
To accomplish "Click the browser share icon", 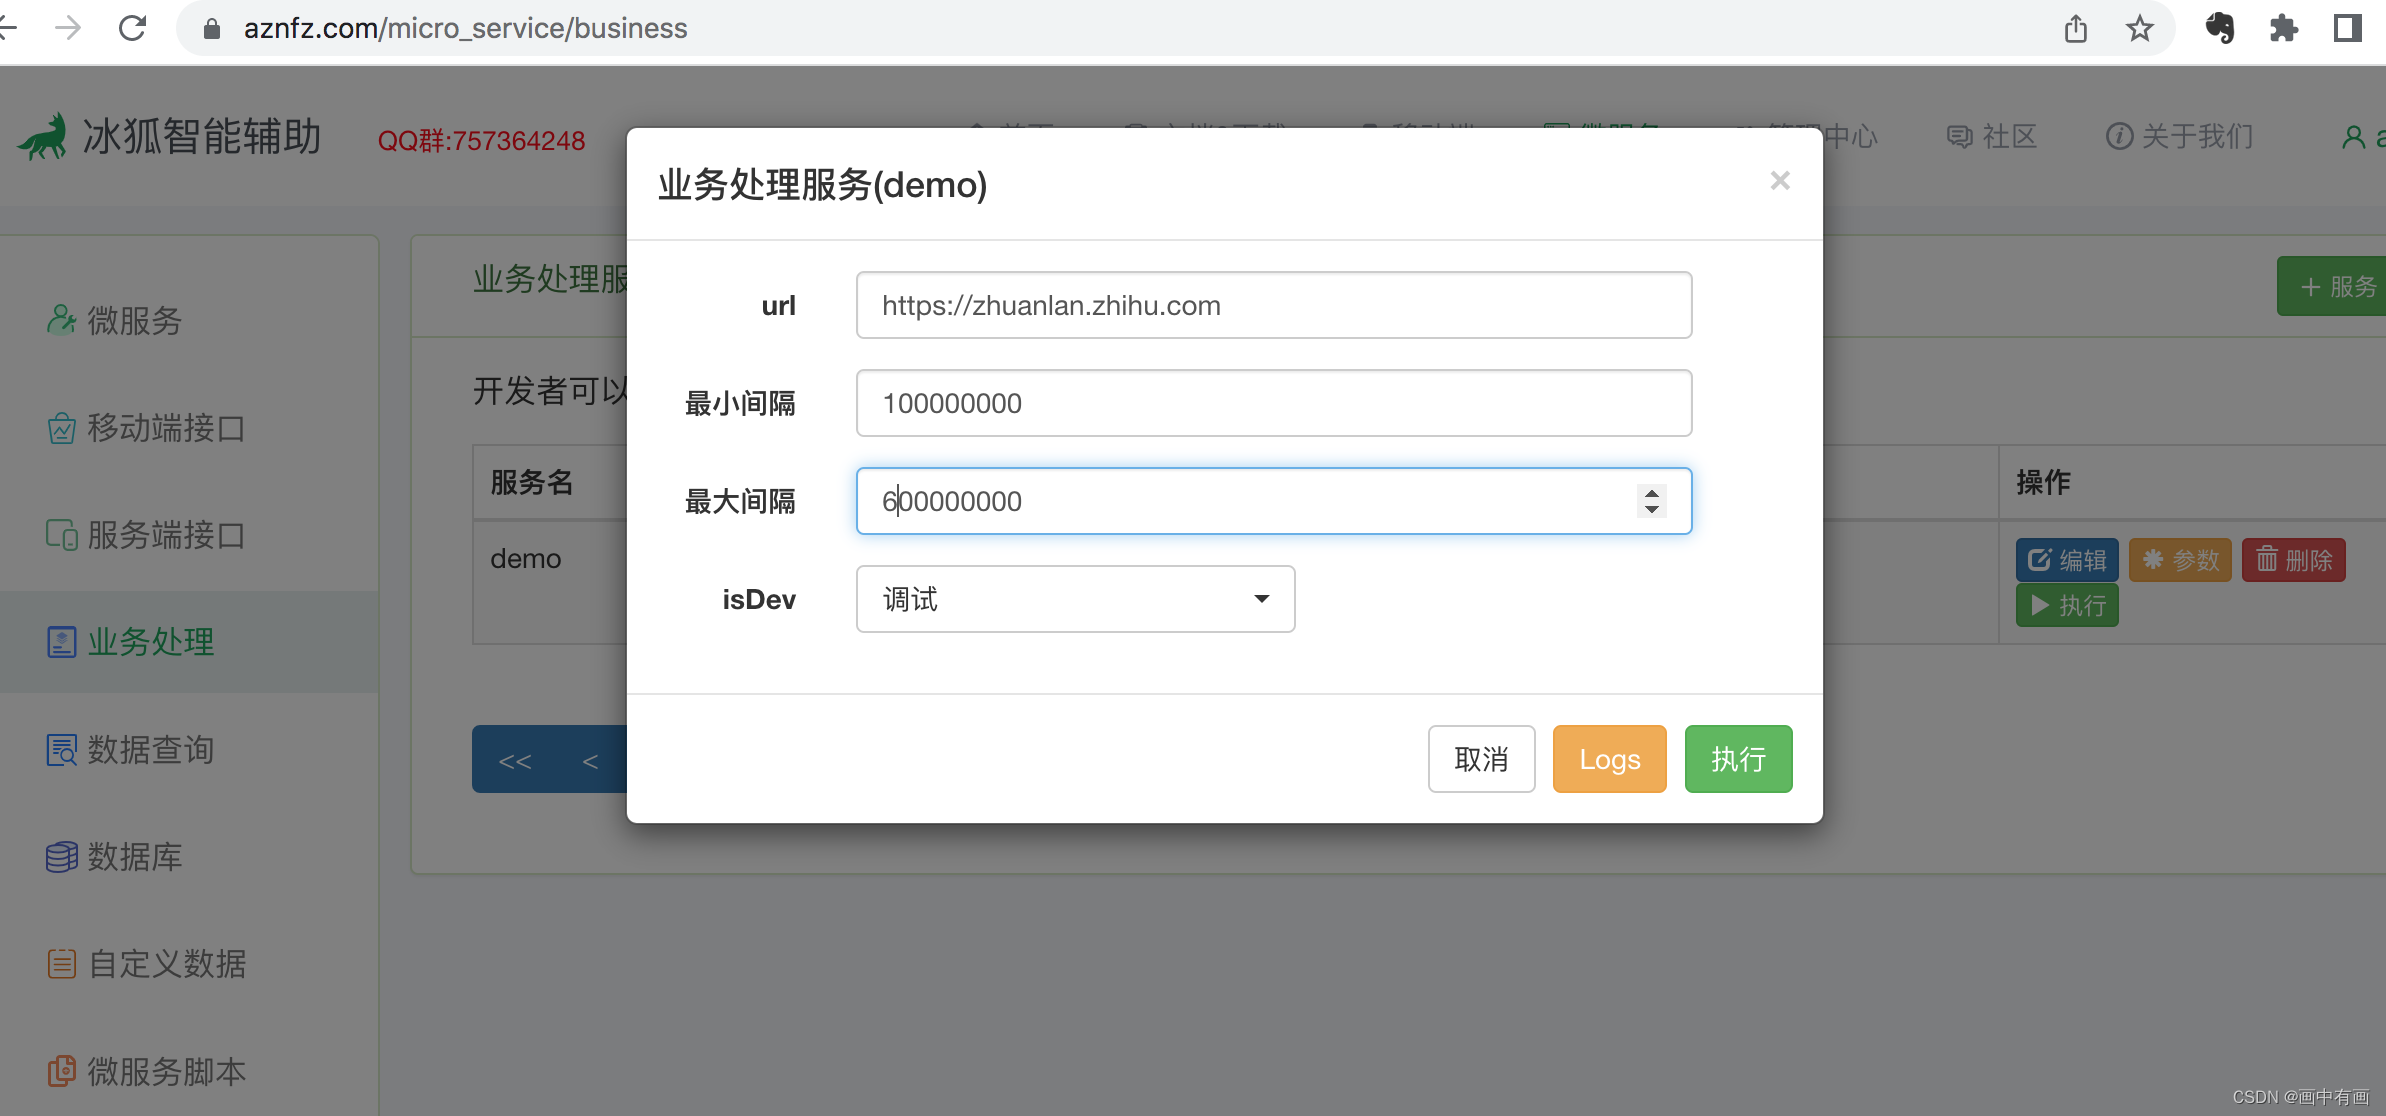I will tap(2076, 28).
